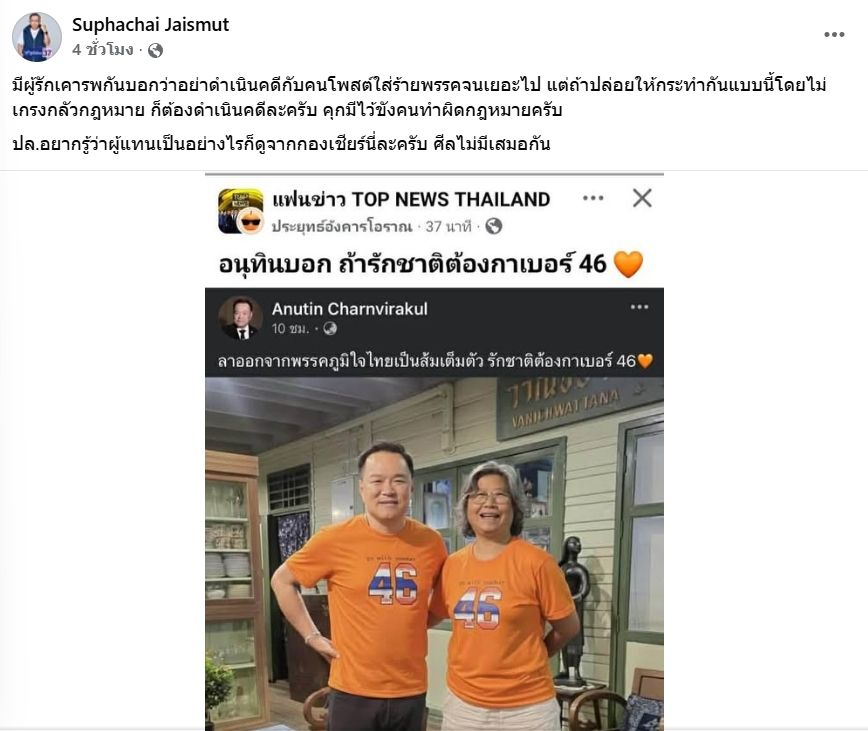Open TOP NEWS THAILAND group avatar icon
The width and height of the screenshot is (868, 731).
241,211
